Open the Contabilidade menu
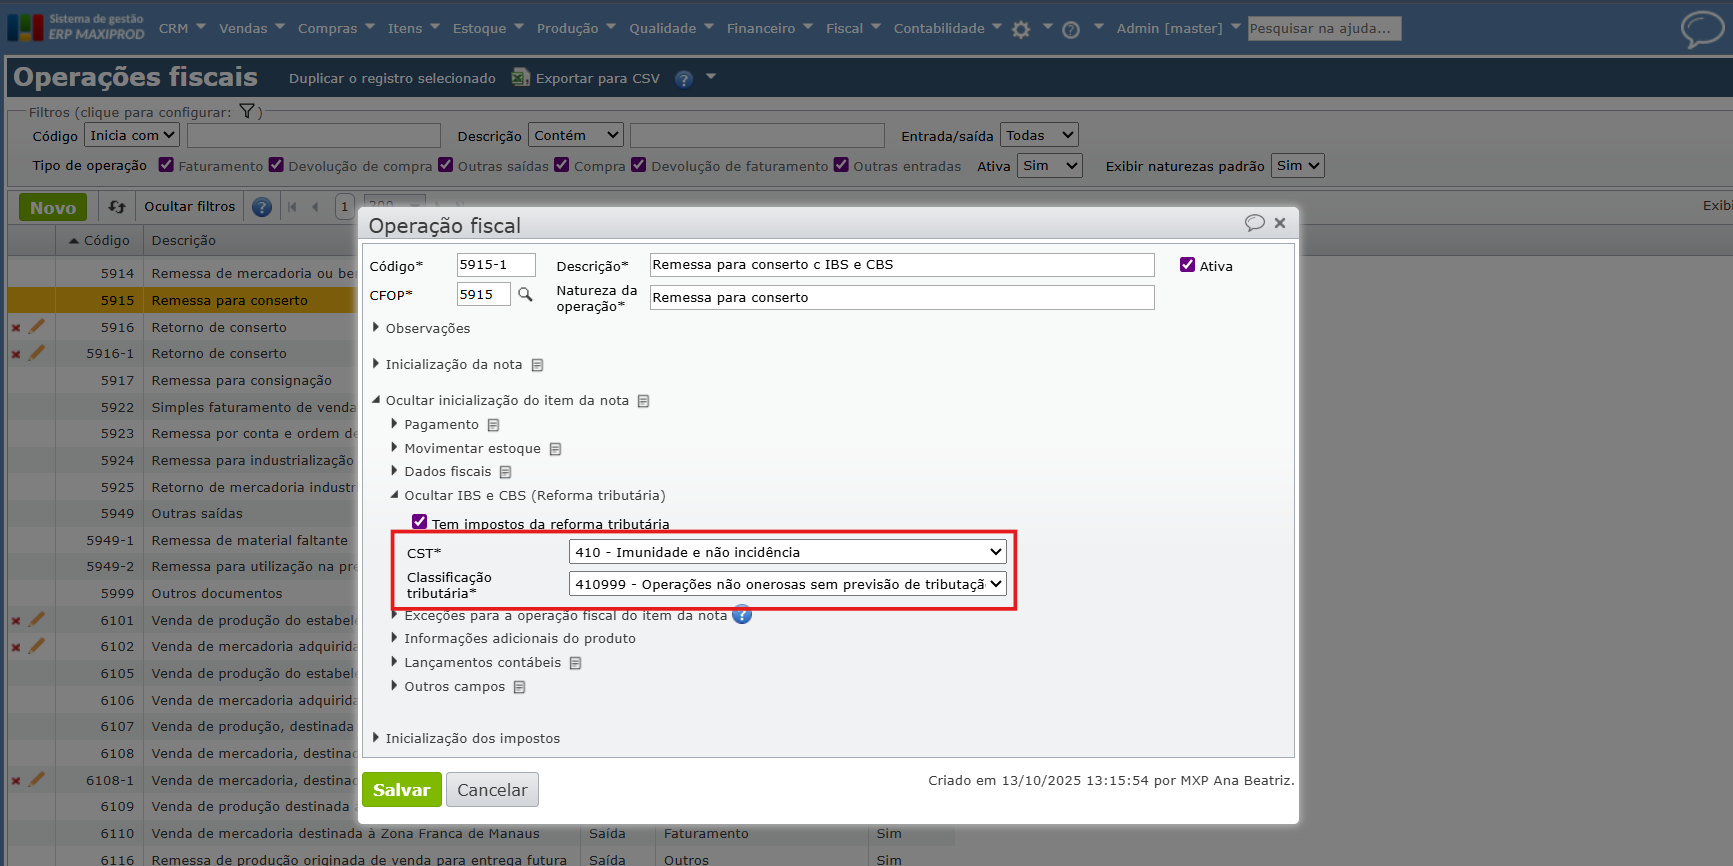The width and height of the screenshot is (1733, 866). coord(947,28)
